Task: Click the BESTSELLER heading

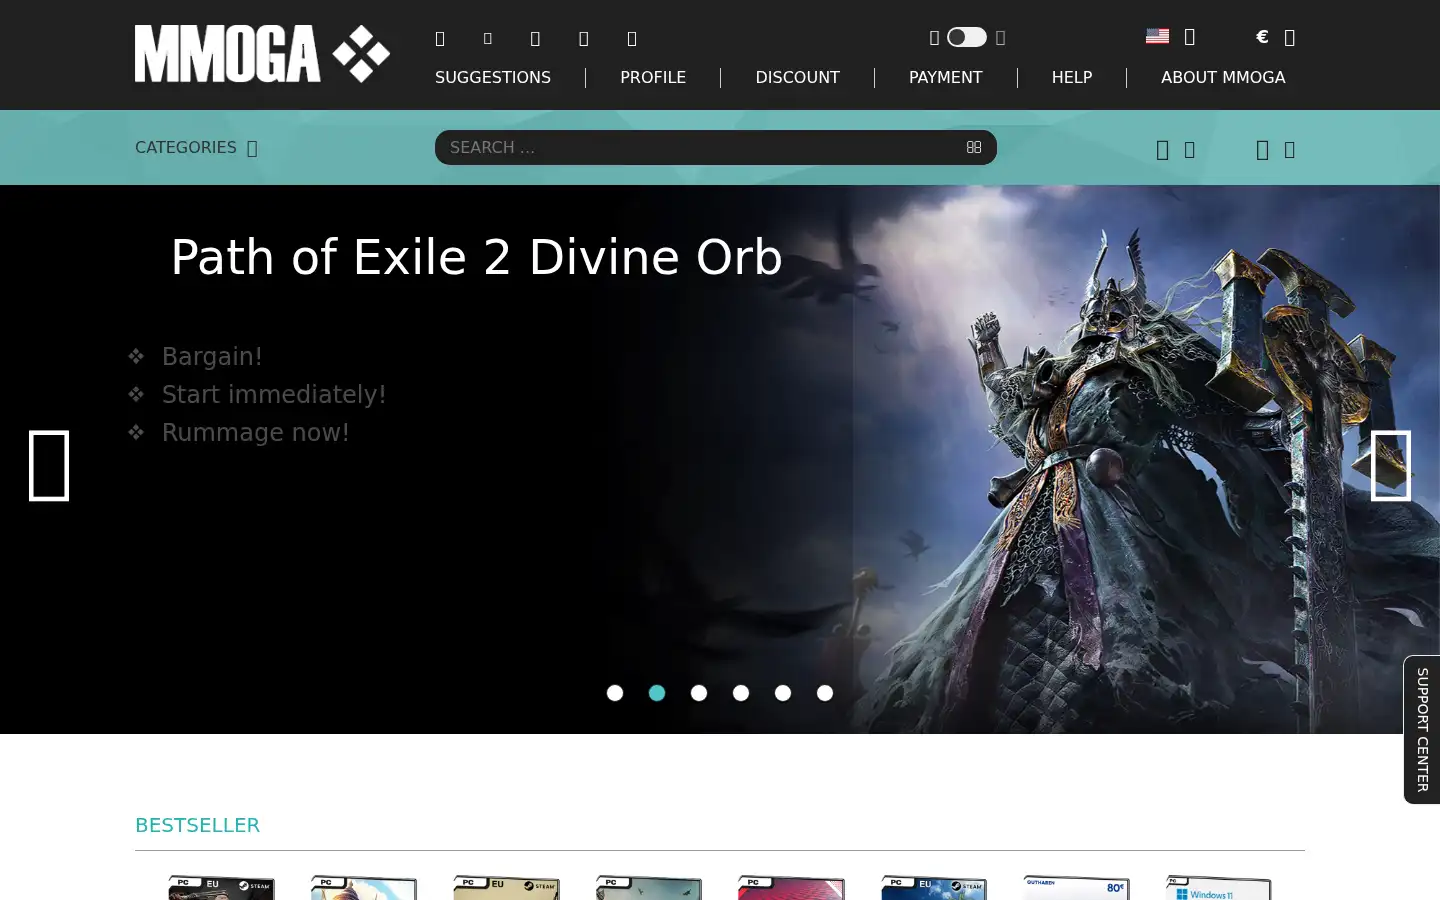Action: pos(197,825)
